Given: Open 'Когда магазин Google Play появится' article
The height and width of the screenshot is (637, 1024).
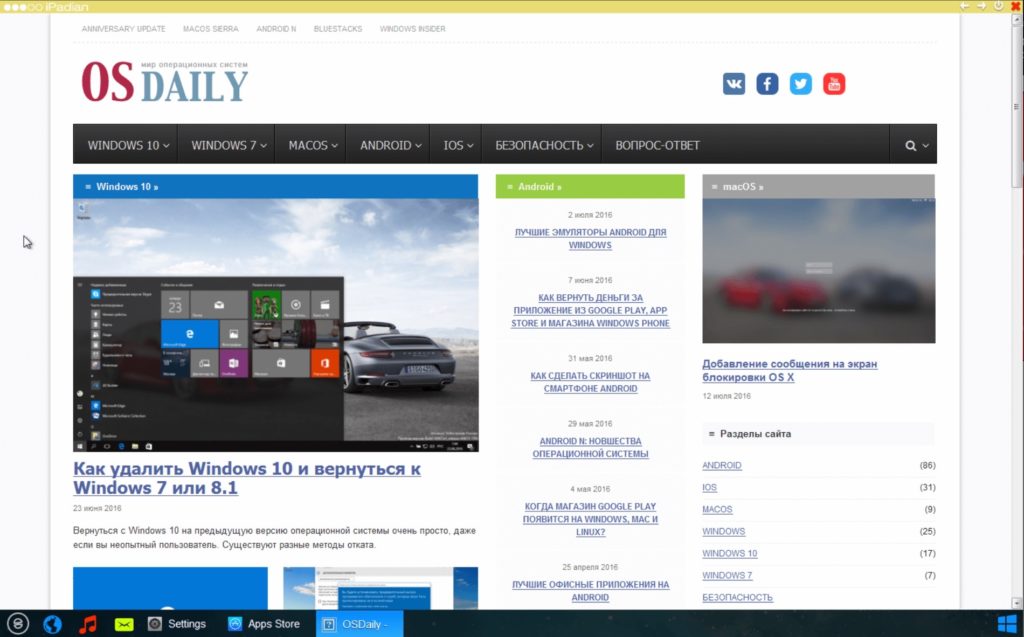Looking at the screenshot, I should click(x=590, y=519).
